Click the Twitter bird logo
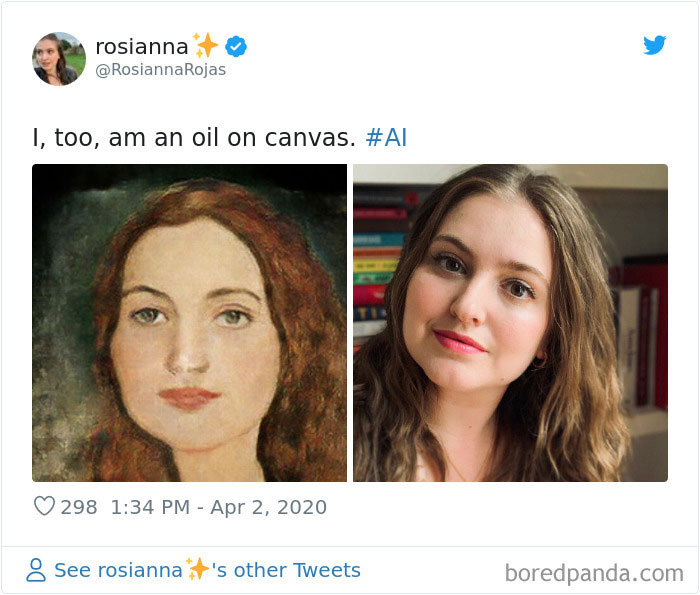Image resolution: width=700 pixels, height=595 pixels. (x=654, y=45)
